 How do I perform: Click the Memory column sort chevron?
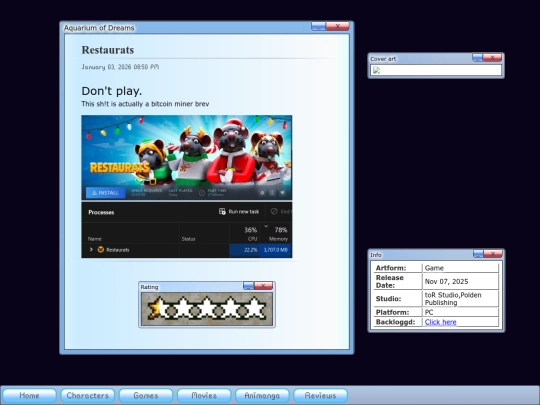click(x=266, y=226)
